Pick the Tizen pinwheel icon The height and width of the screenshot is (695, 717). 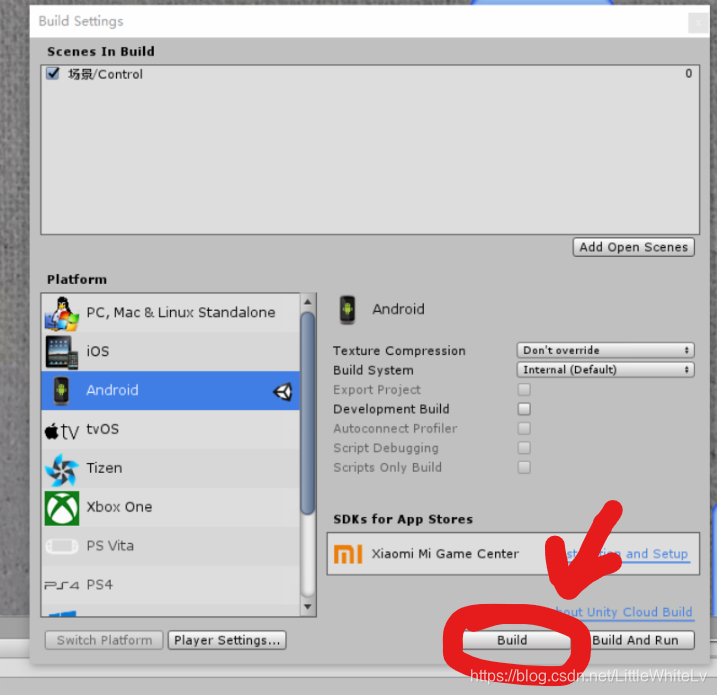pos(62,469)
